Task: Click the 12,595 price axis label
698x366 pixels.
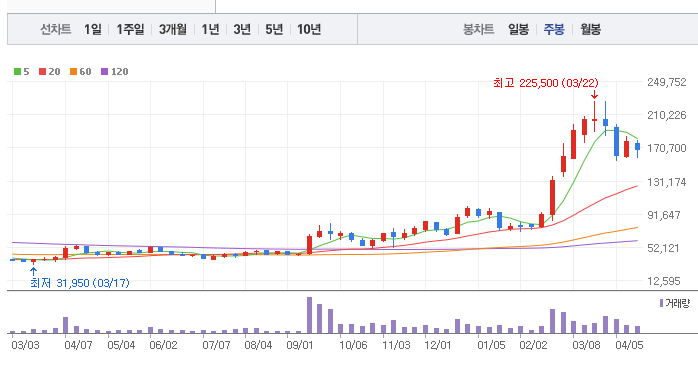Action: point(664,281)
